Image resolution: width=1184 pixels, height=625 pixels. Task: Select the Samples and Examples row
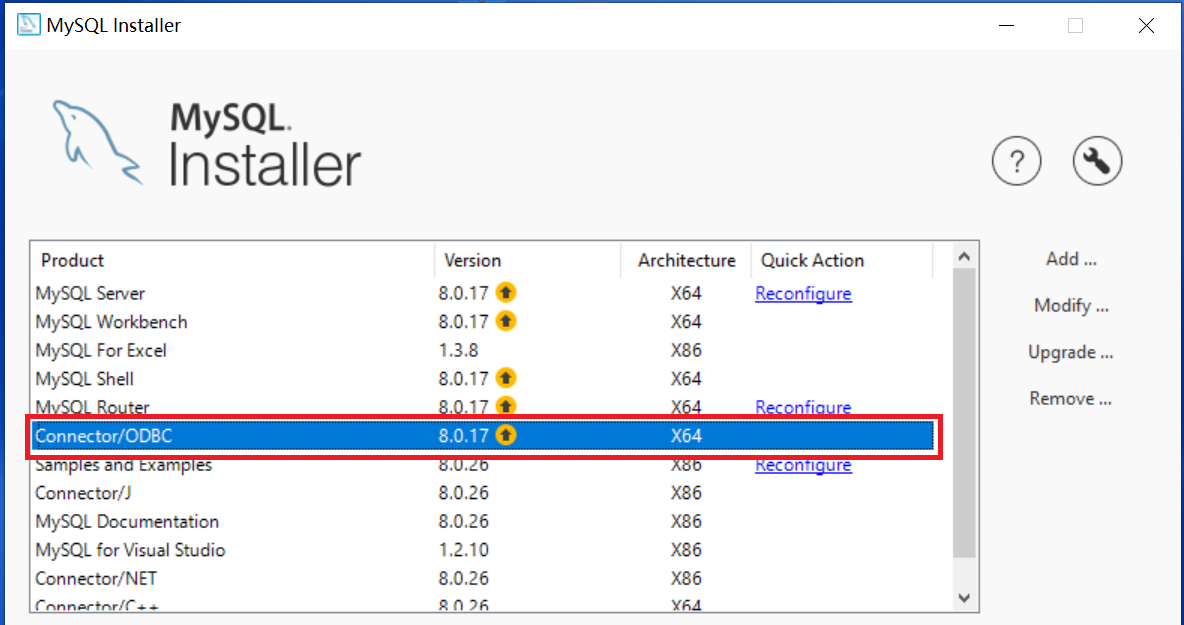(x=483, y=464)
